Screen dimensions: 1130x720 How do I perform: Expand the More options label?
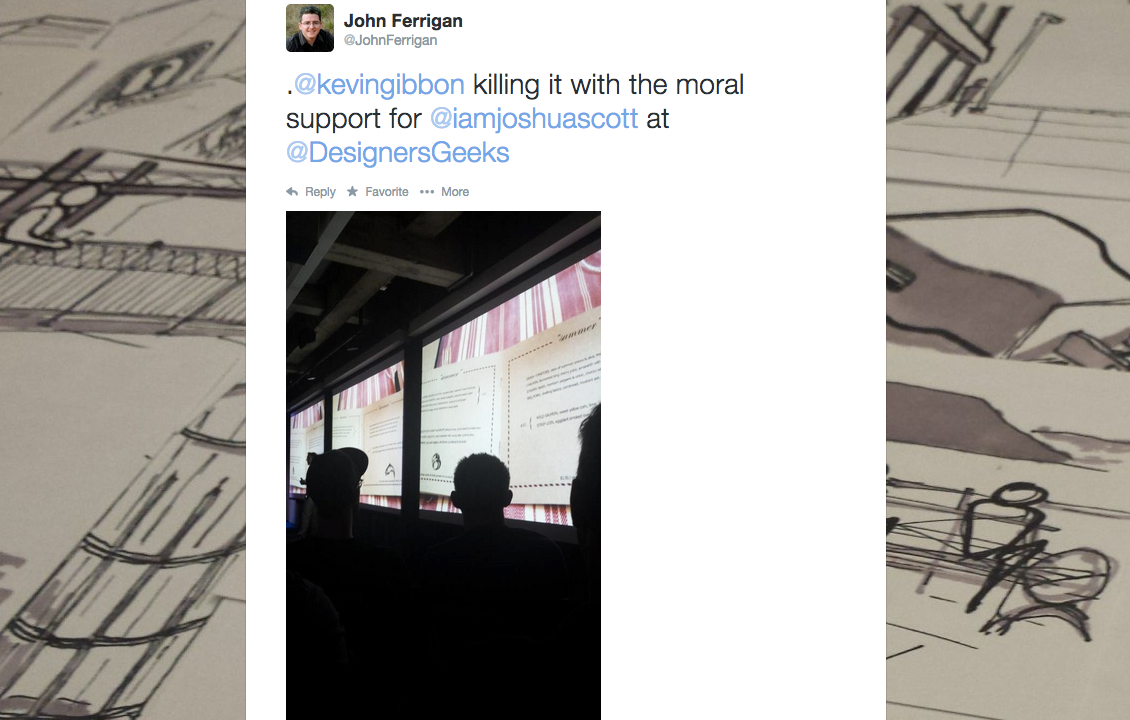(x=455, y=192)
